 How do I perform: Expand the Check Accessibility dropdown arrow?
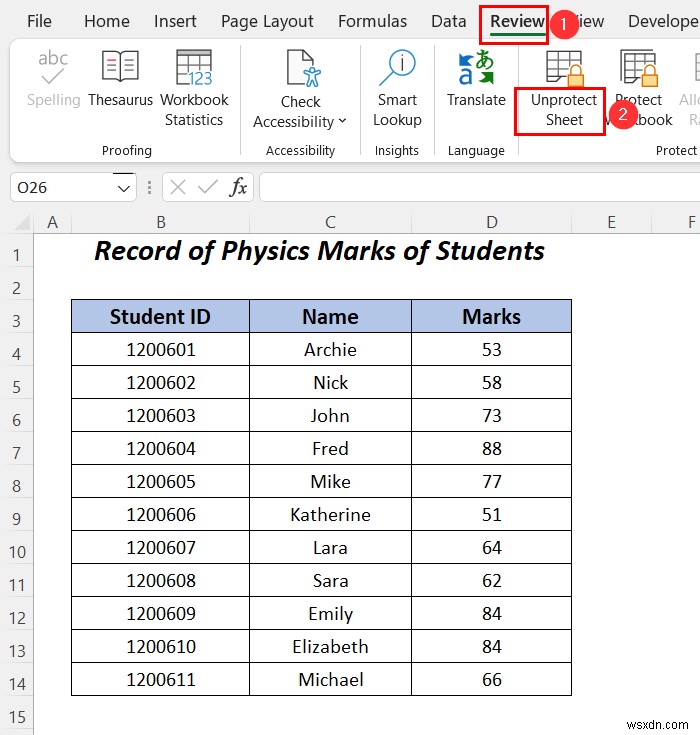(342, 121)
